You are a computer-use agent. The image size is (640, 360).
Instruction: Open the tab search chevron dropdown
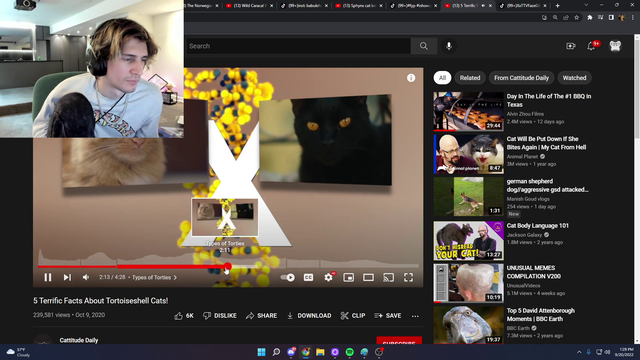tap(586, 5)
